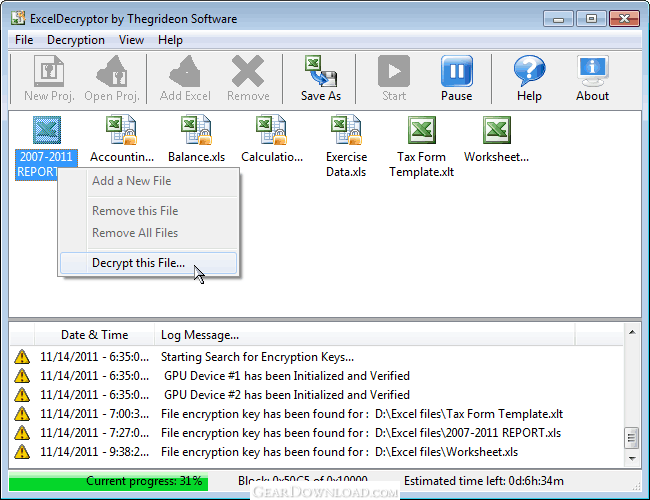Open the About info icon
Screen dimensions: 650x500
point(592,71)
